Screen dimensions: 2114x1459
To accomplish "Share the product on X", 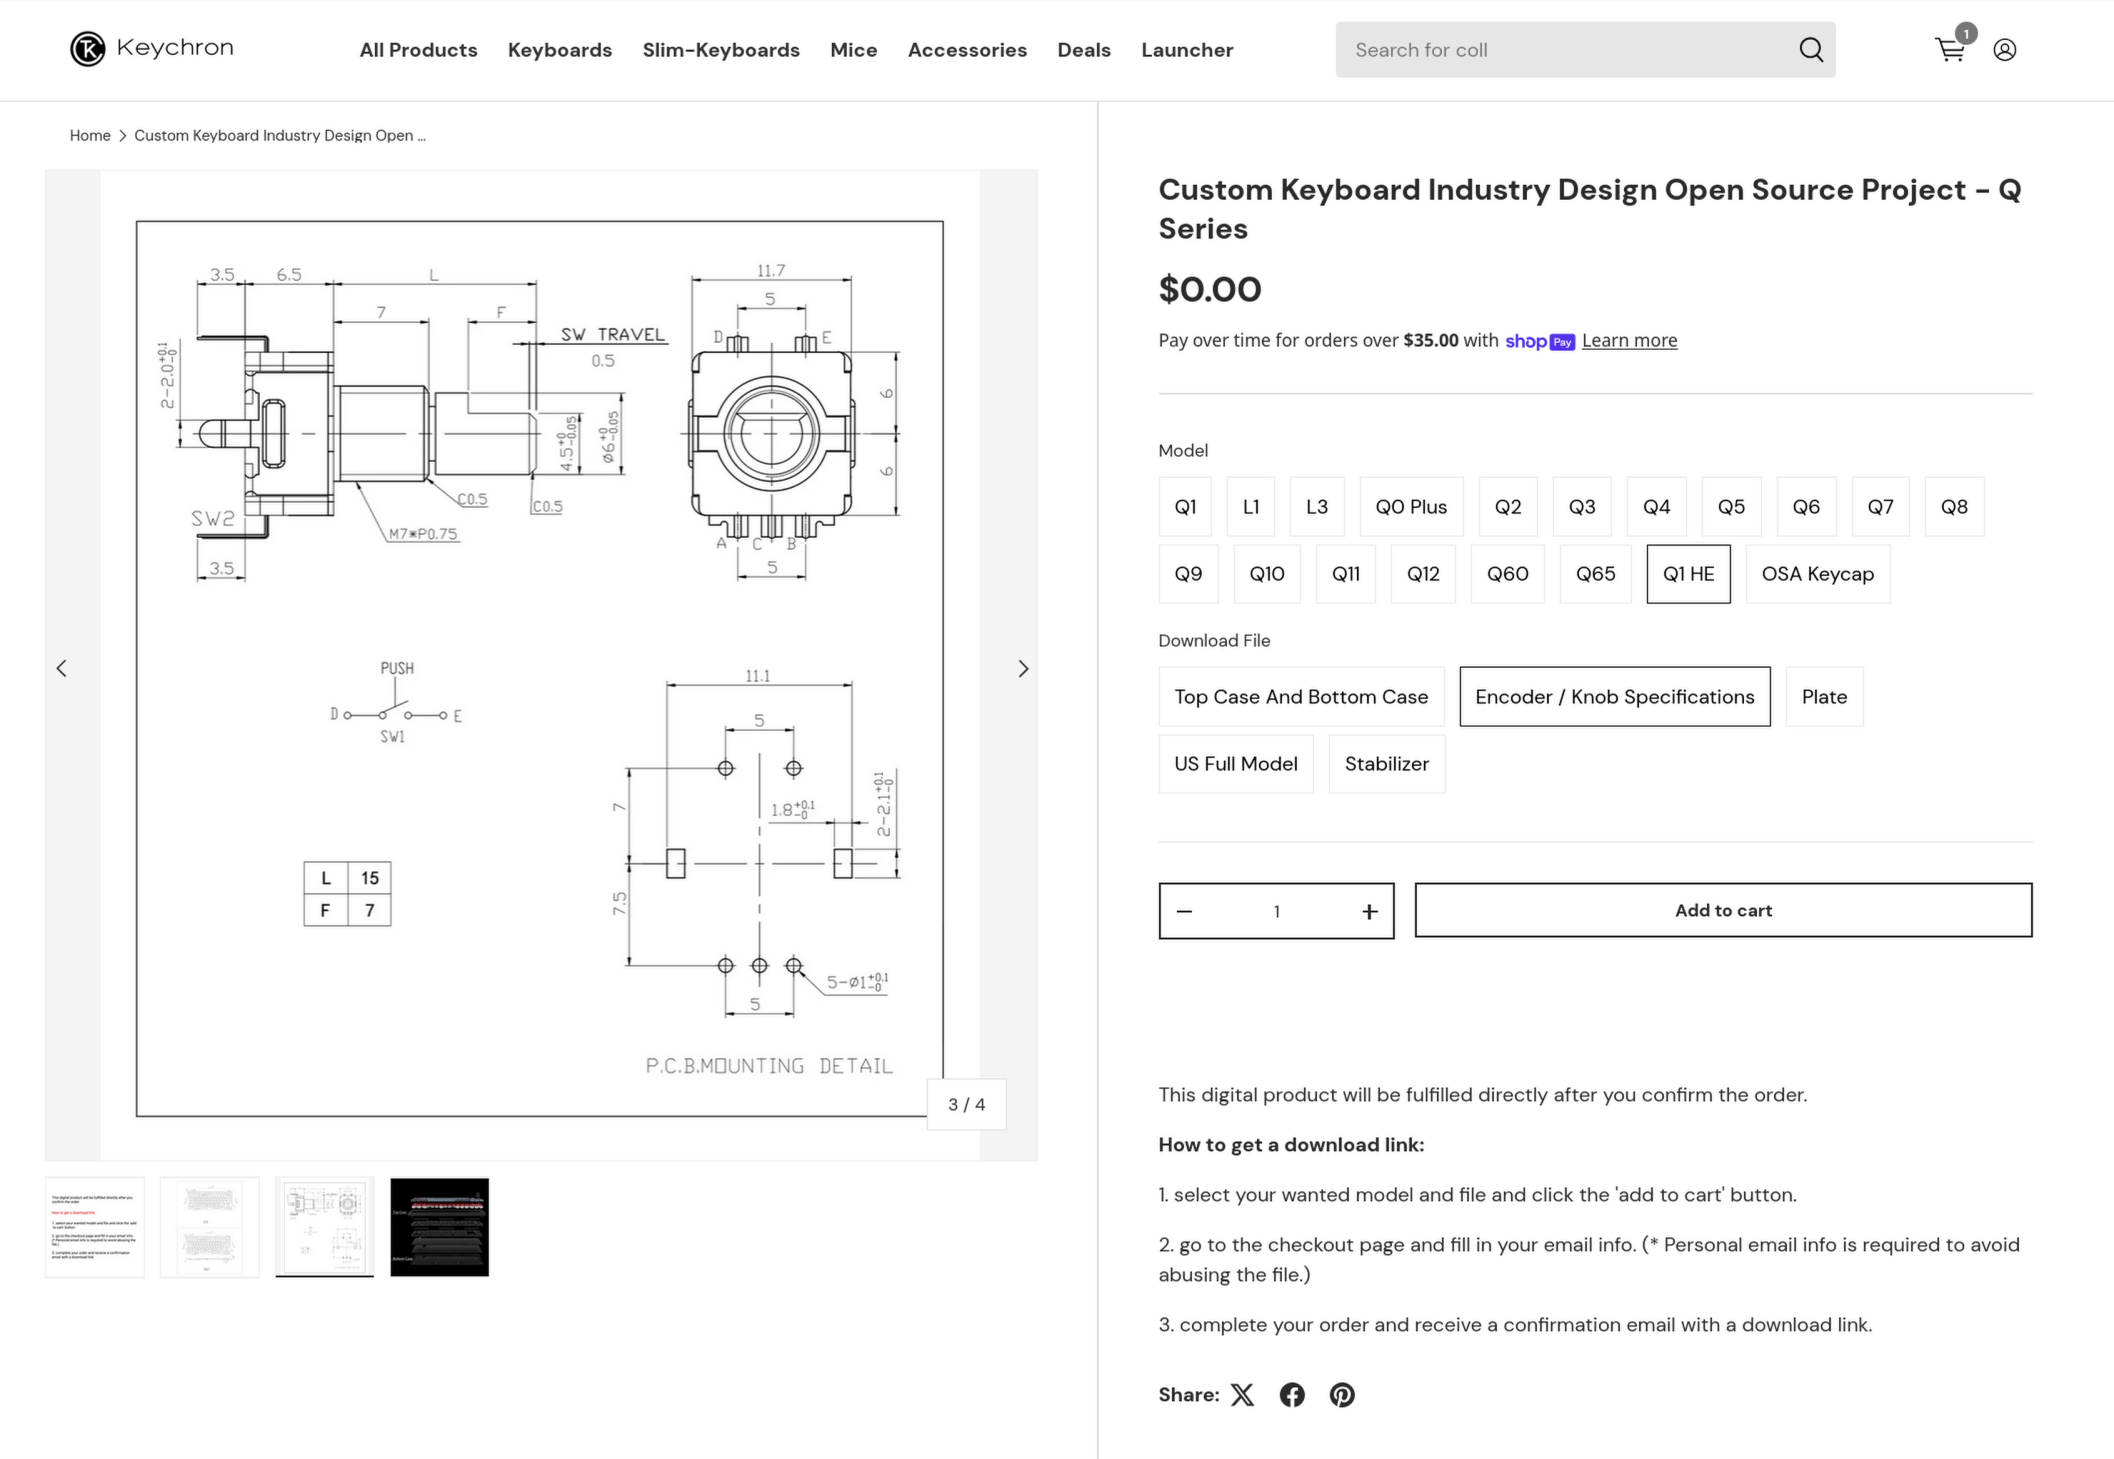I will pyautogui.click(x=1242, y=1394).
